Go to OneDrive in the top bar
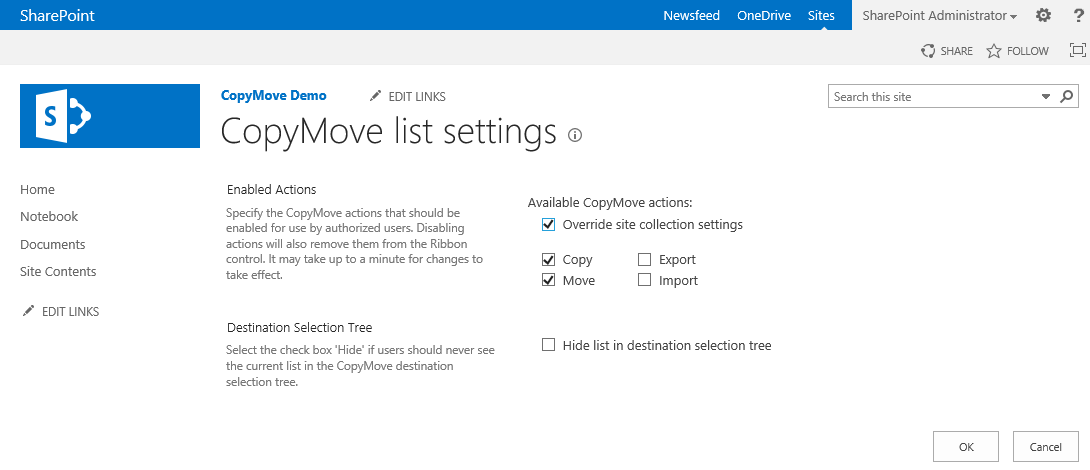This screenshot has width=1090, height=470. pos(764,15)
